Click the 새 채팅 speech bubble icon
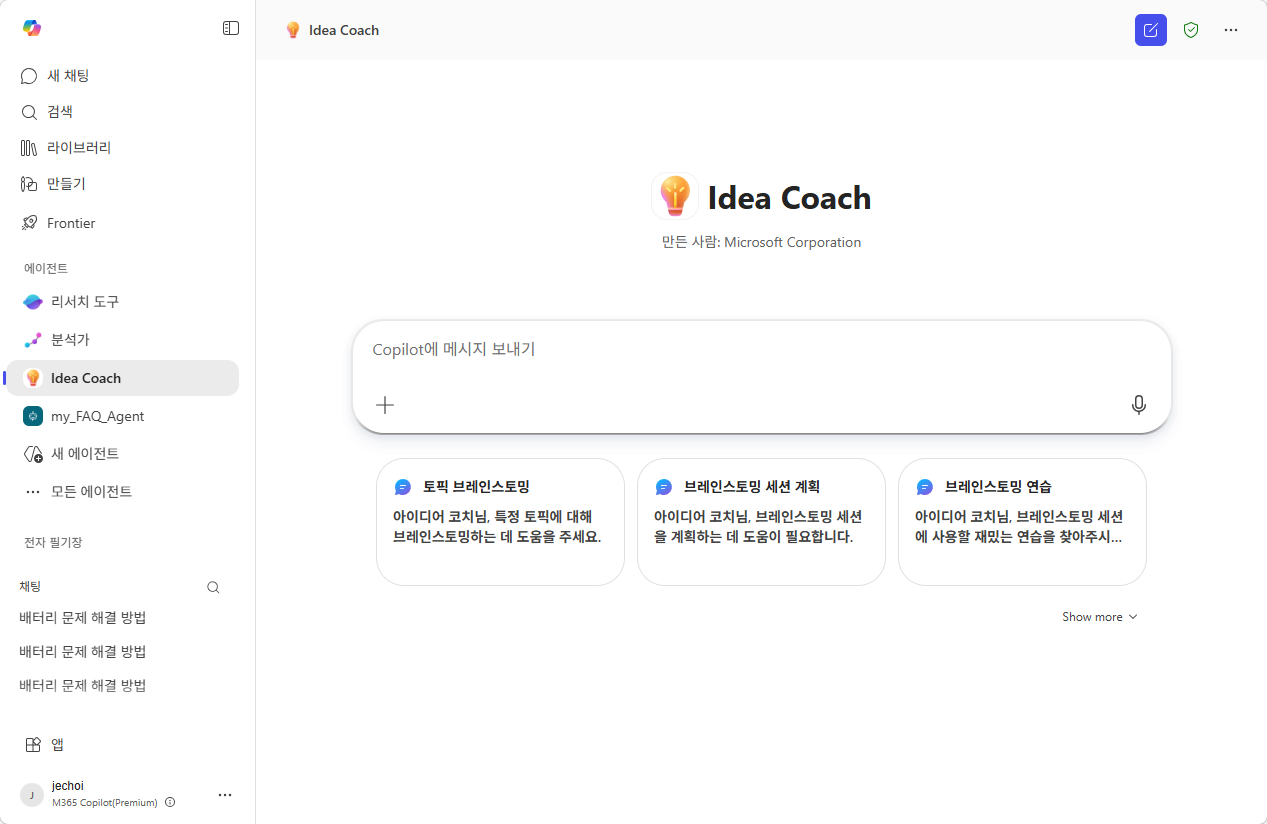This screenshot has height=824, width=1267. (x=29, y=76)
